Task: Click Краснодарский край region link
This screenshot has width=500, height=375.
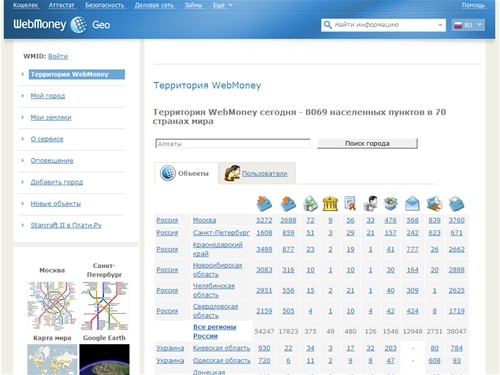Action: pyautogui.click(x=218, y=249)
